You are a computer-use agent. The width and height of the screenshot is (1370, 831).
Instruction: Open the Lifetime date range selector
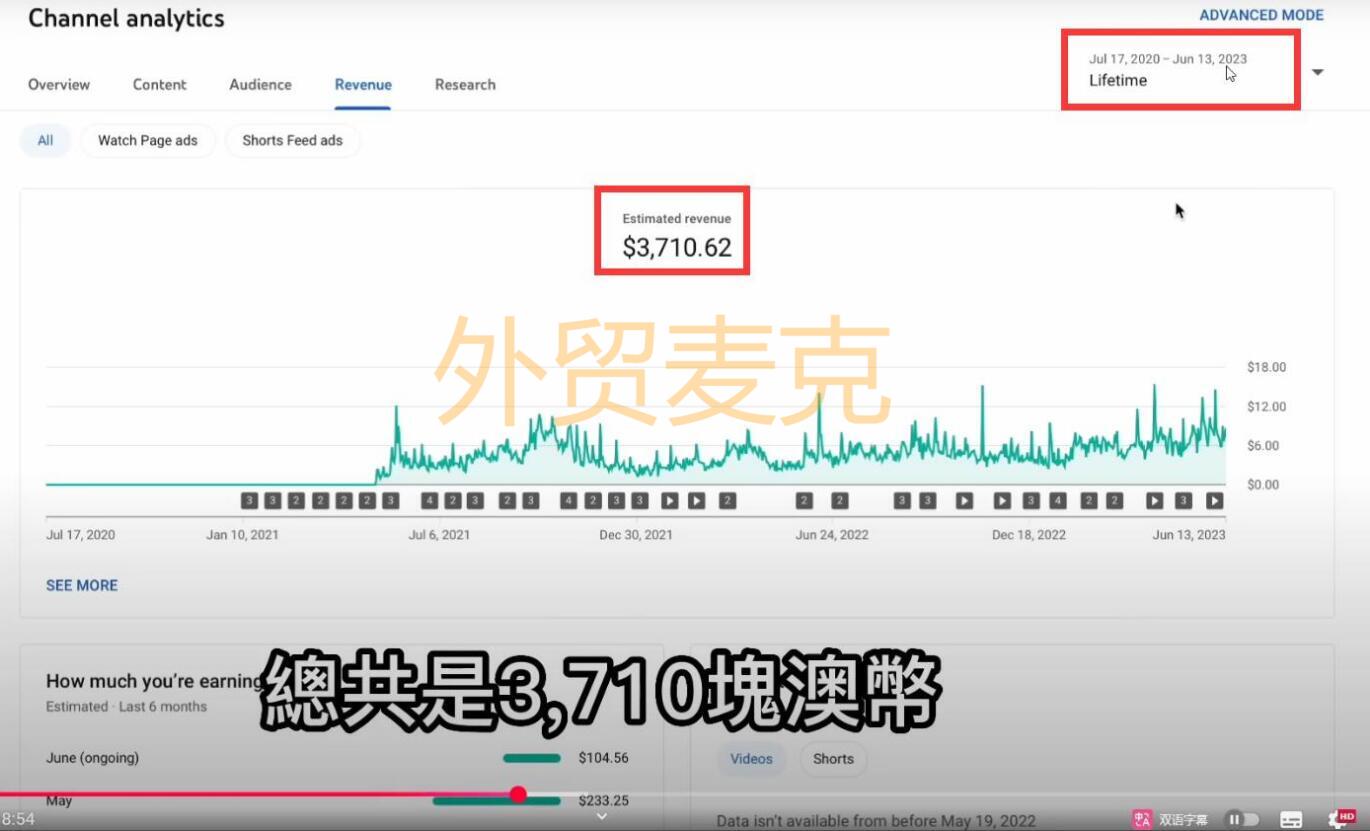point(1180,70)
